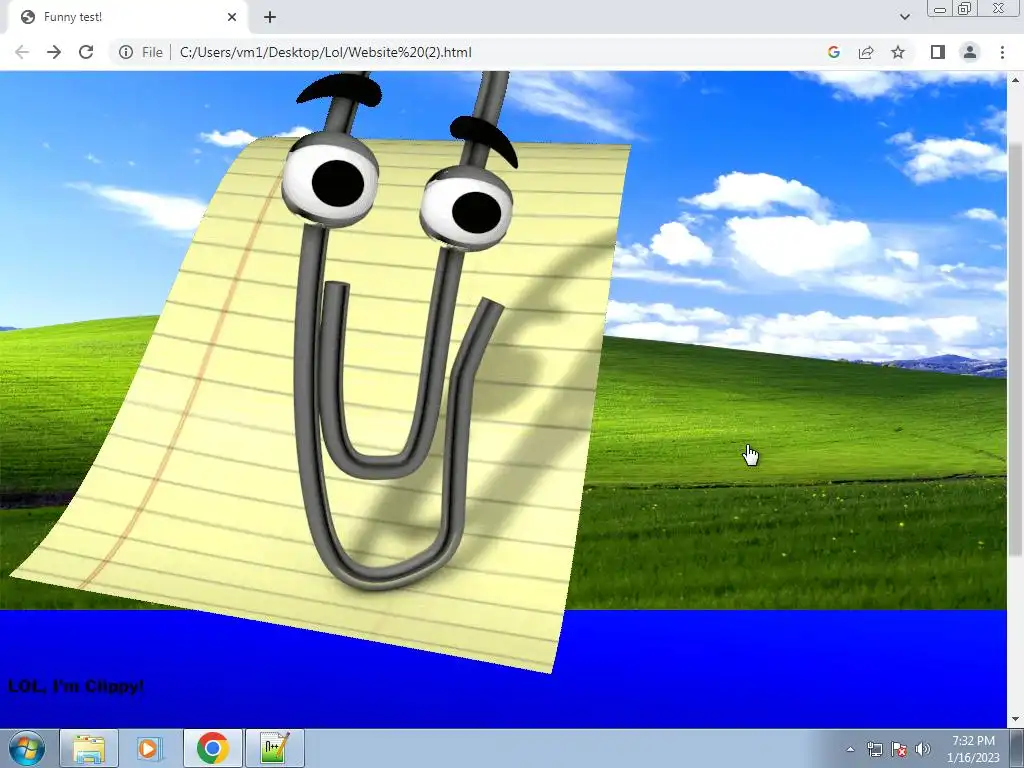Close the Chrome window
The width and height of the screenshot is (1024, 768).
(999, 8)
